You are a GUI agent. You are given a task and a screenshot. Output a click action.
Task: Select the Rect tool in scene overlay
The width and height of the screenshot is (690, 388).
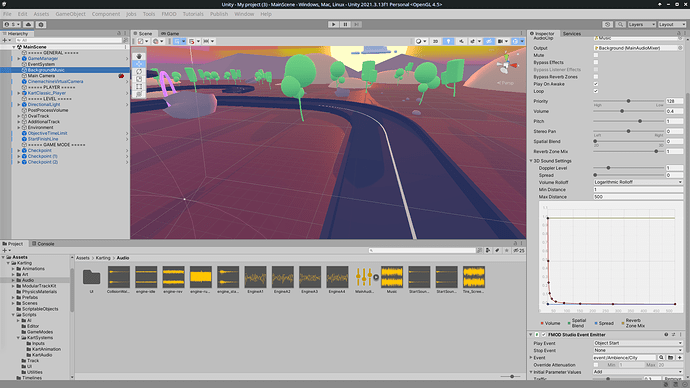(x=139, y=86)
